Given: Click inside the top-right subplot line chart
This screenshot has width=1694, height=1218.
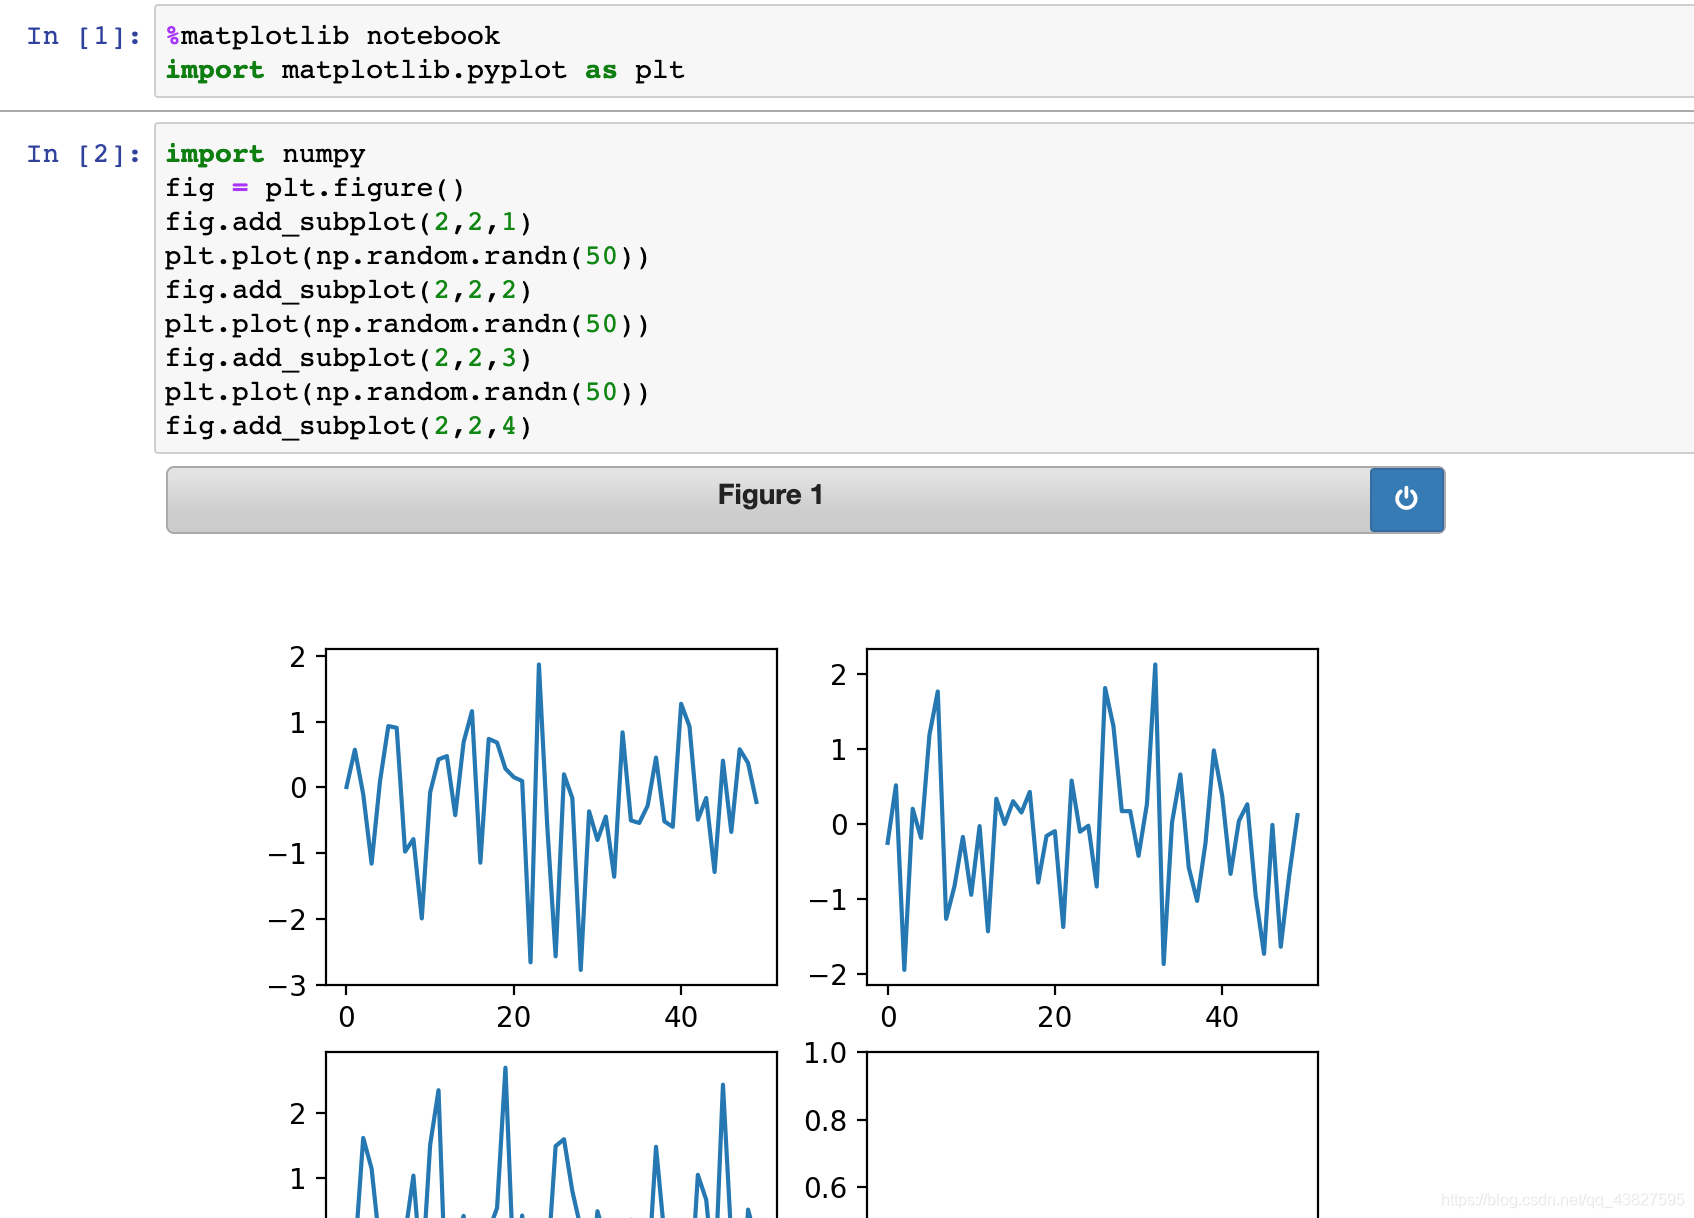Looking at the screenshot, I should pos(1093,817).
